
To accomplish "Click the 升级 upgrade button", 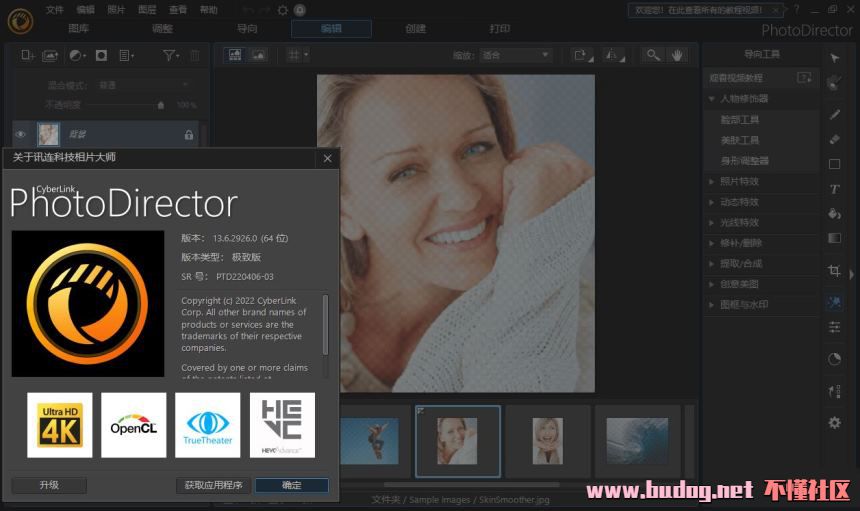I will point(49,485).
